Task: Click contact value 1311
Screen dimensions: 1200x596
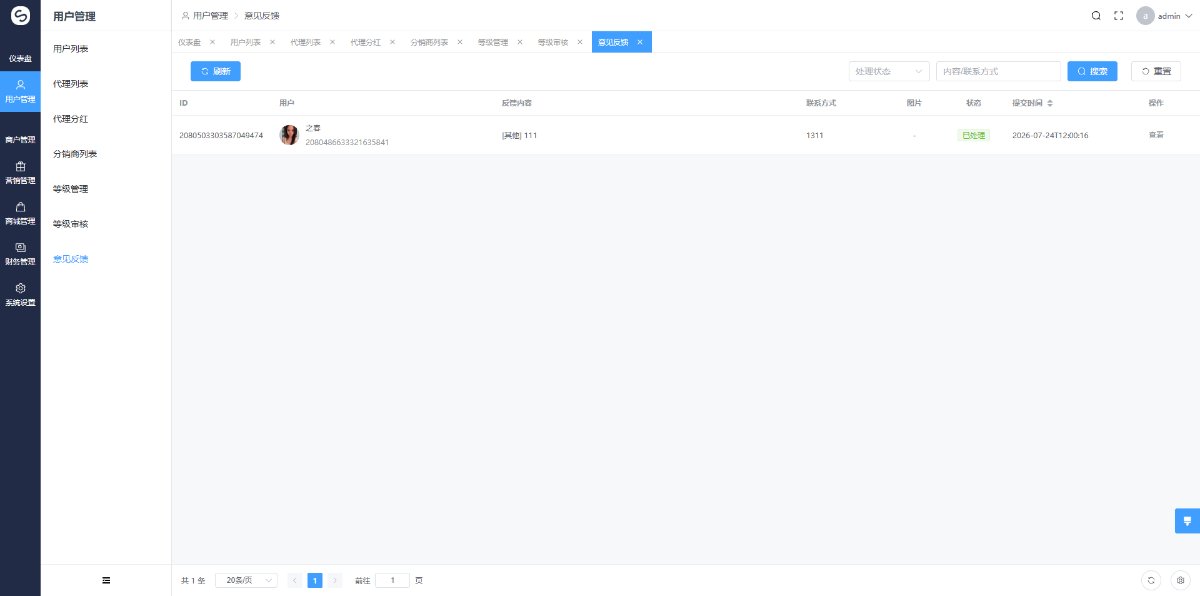Action: (815, 135)
